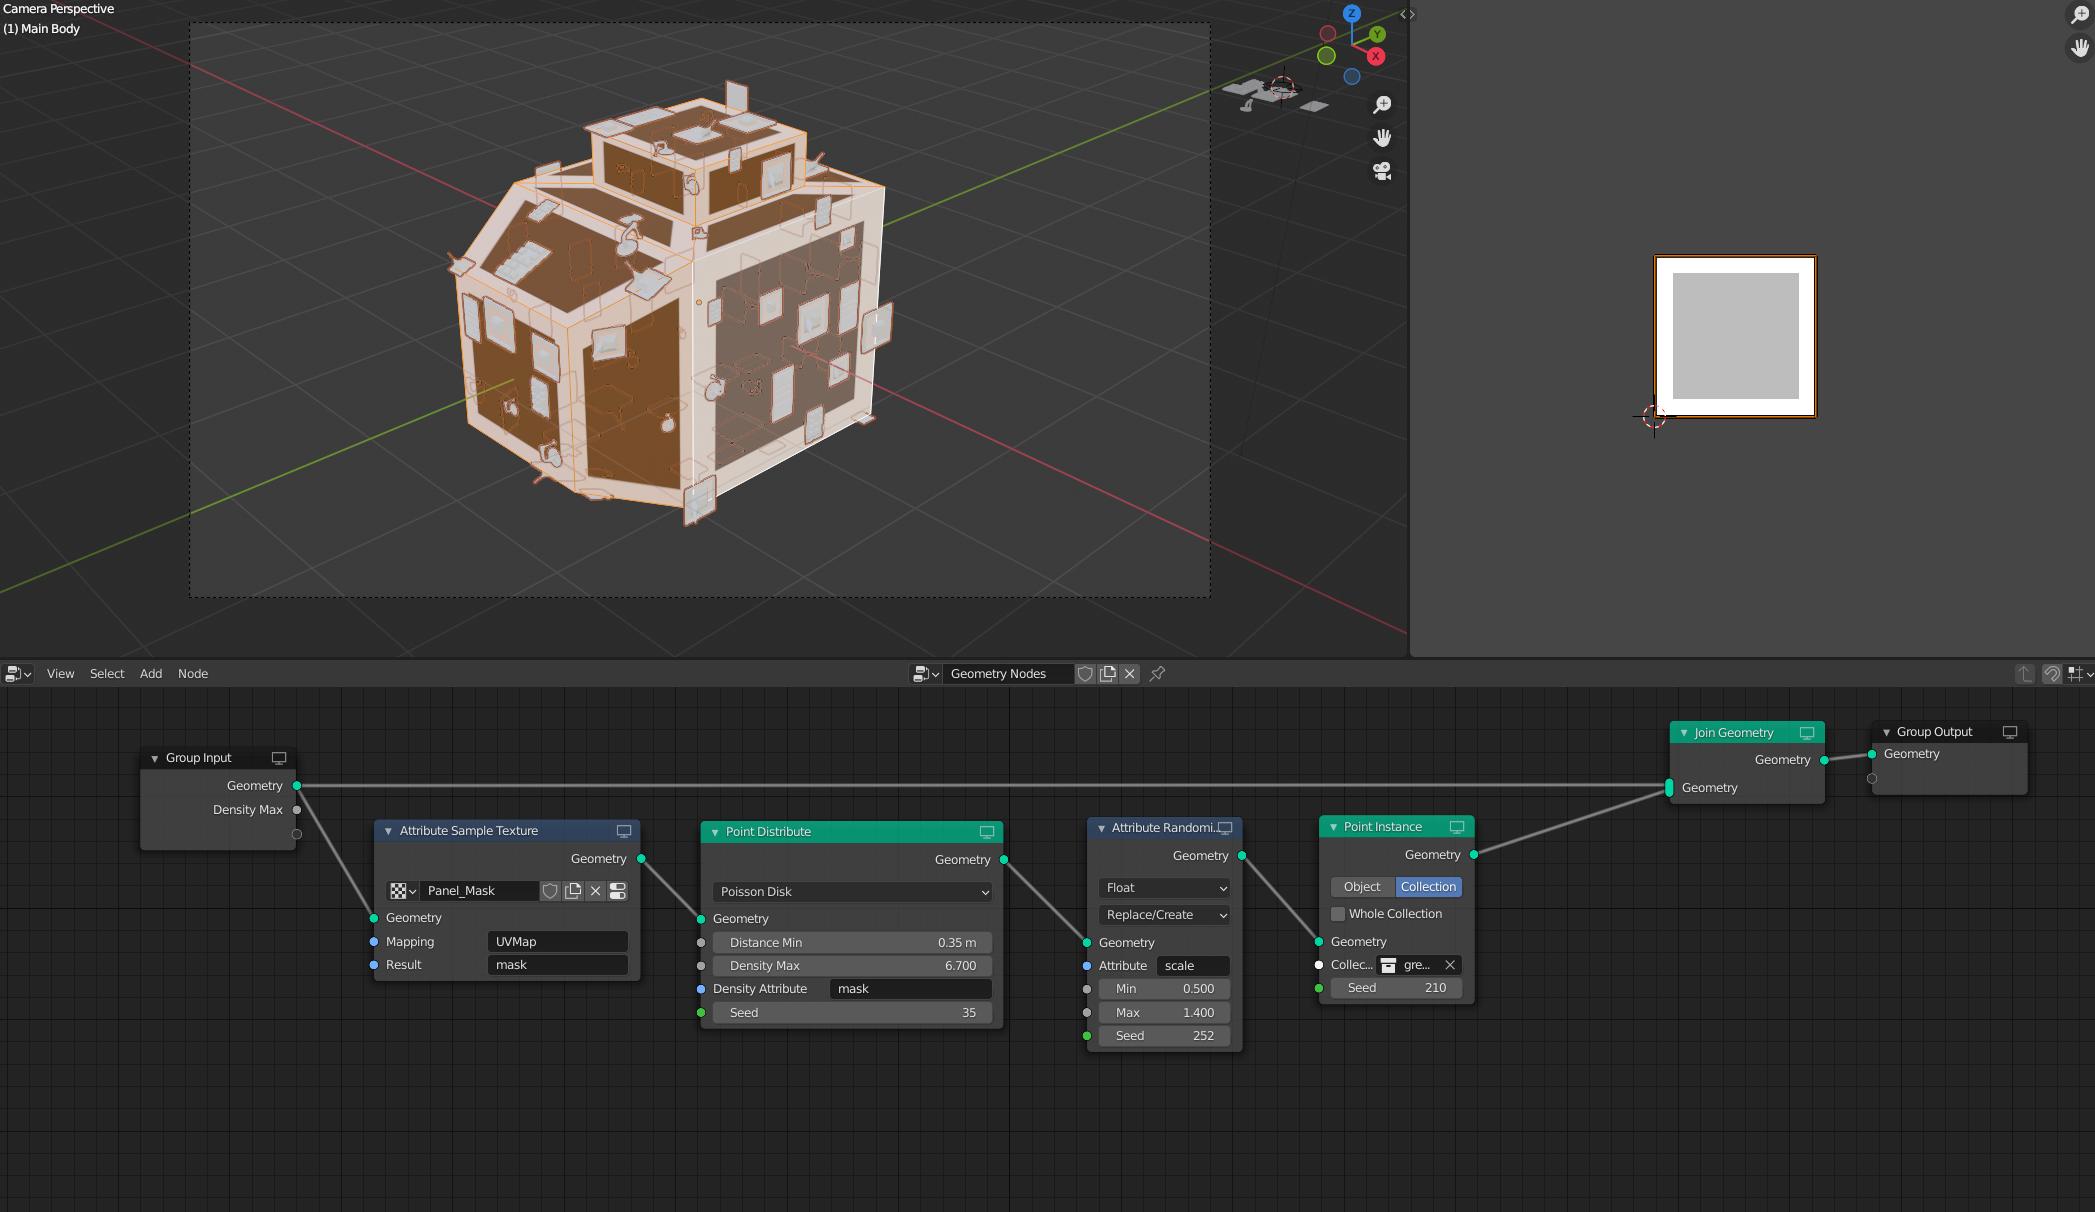The width and height of the screenshot is (2095, 1212).
Task: Click the UV editor zoom magnifier icon
Action: [x=2079, y=14]
